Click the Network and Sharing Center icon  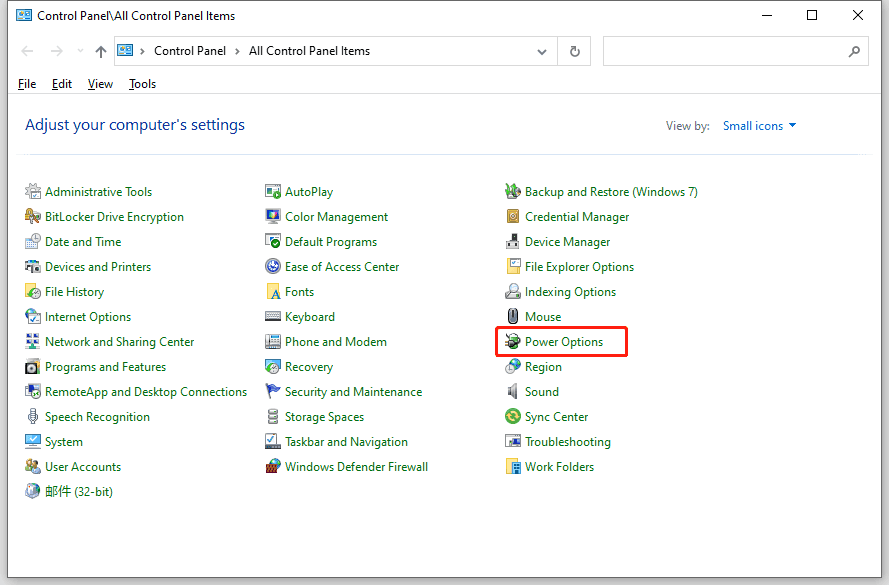[33, 341]
